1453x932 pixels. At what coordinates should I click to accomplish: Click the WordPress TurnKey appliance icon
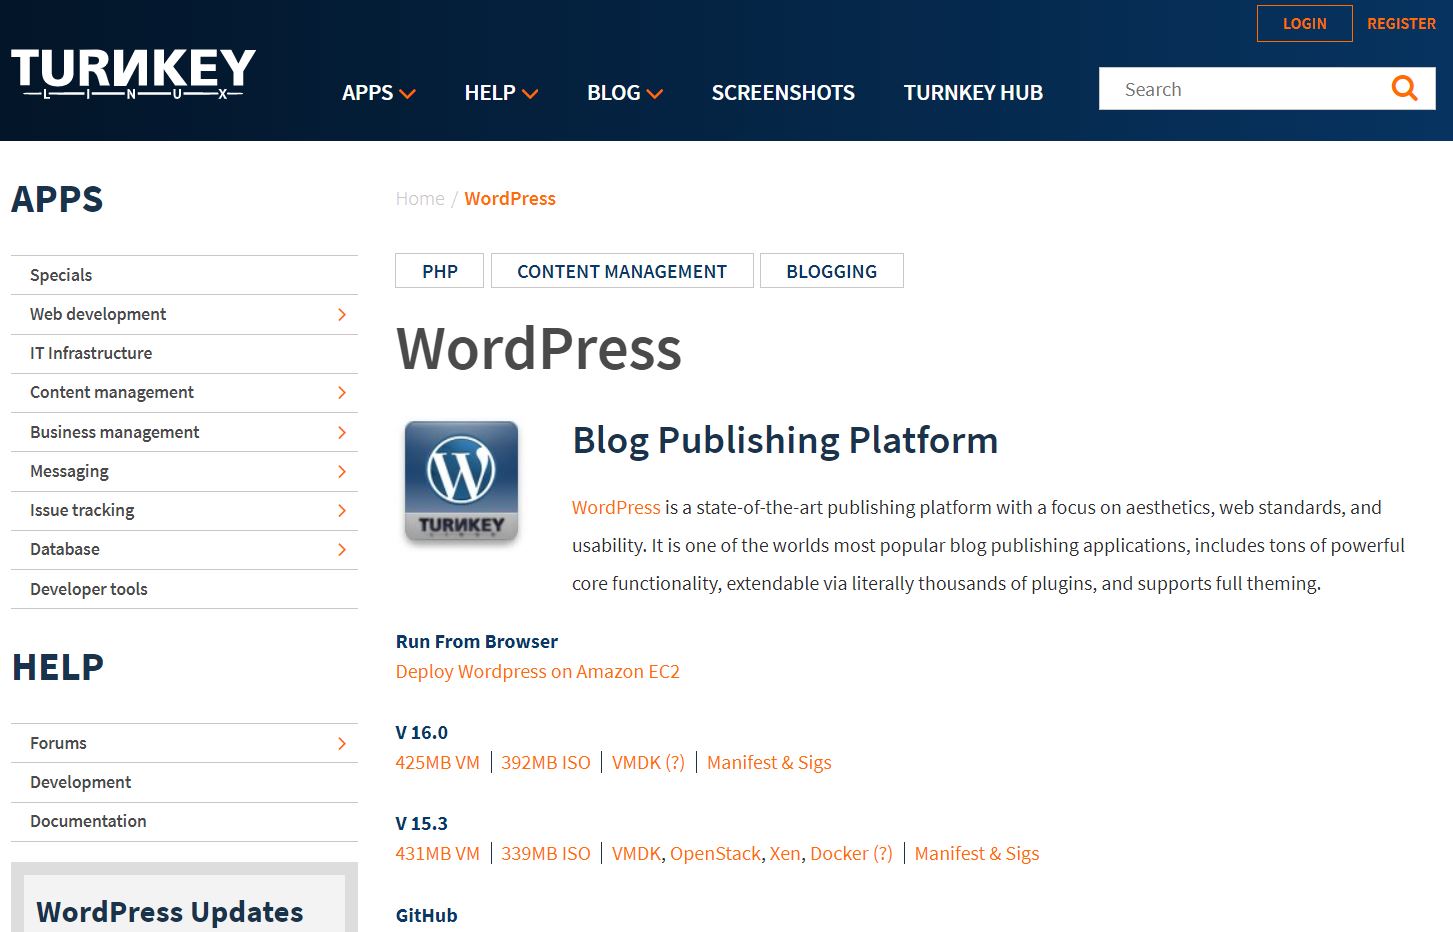[x=461, y=483]
